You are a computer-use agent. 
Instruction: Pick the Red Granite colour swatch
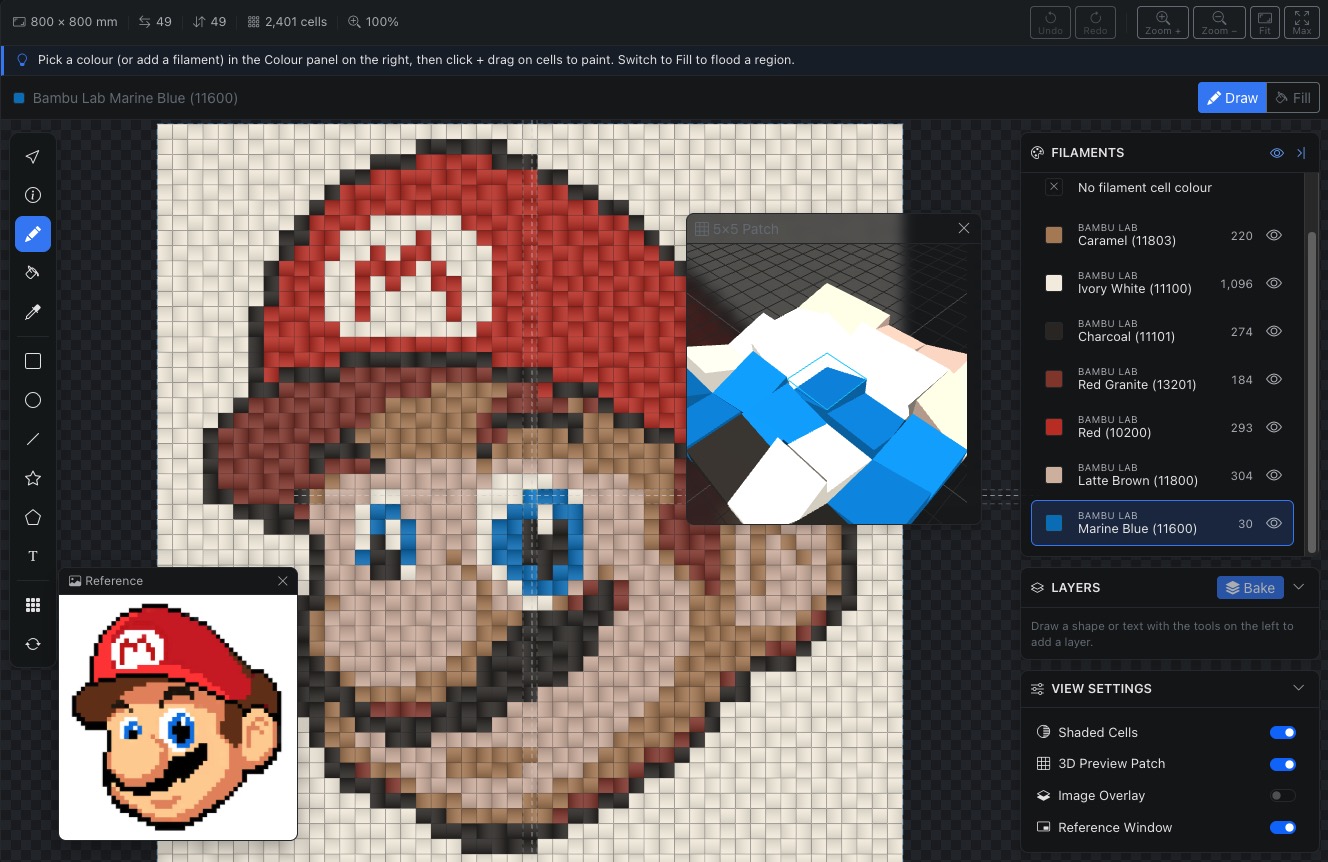pos(1053,379)
